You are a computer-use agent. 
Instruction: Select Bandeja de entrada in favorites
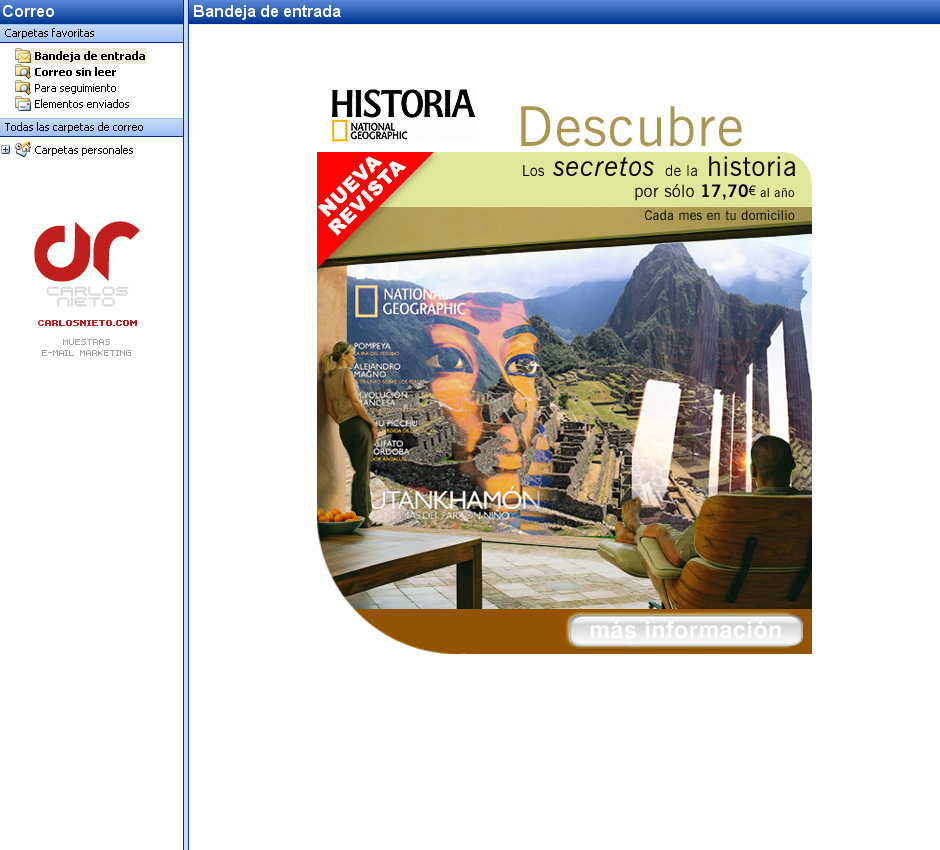pos(90,56)
